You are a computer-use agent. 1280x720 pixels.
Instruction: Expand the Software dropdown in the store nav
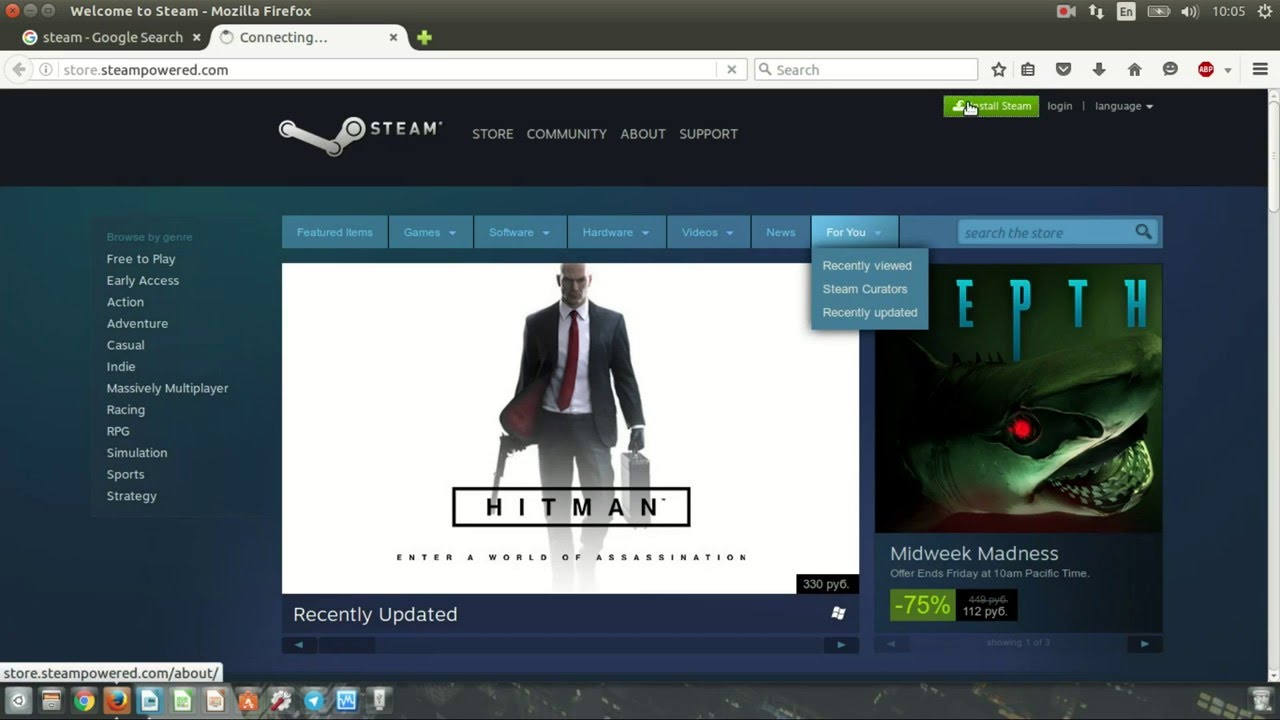(520, 232)
